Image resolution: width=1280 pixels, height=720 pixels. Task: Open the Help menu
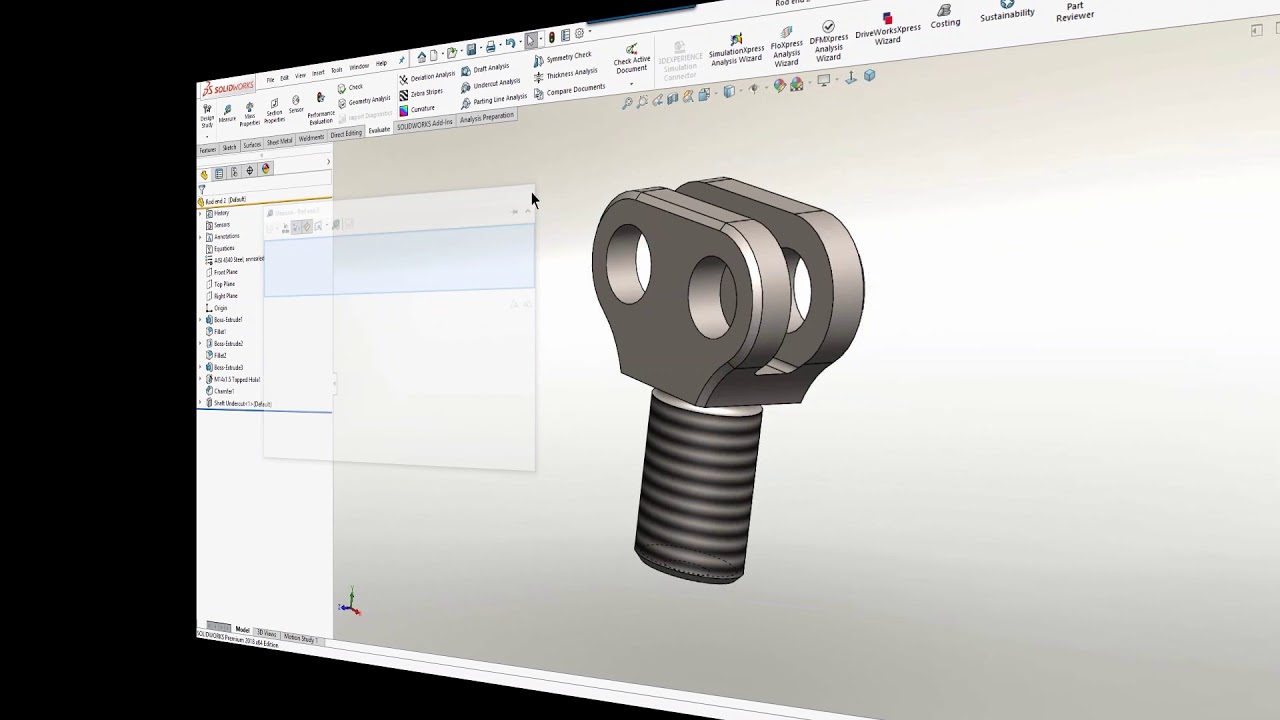click(x=381, y=64)
